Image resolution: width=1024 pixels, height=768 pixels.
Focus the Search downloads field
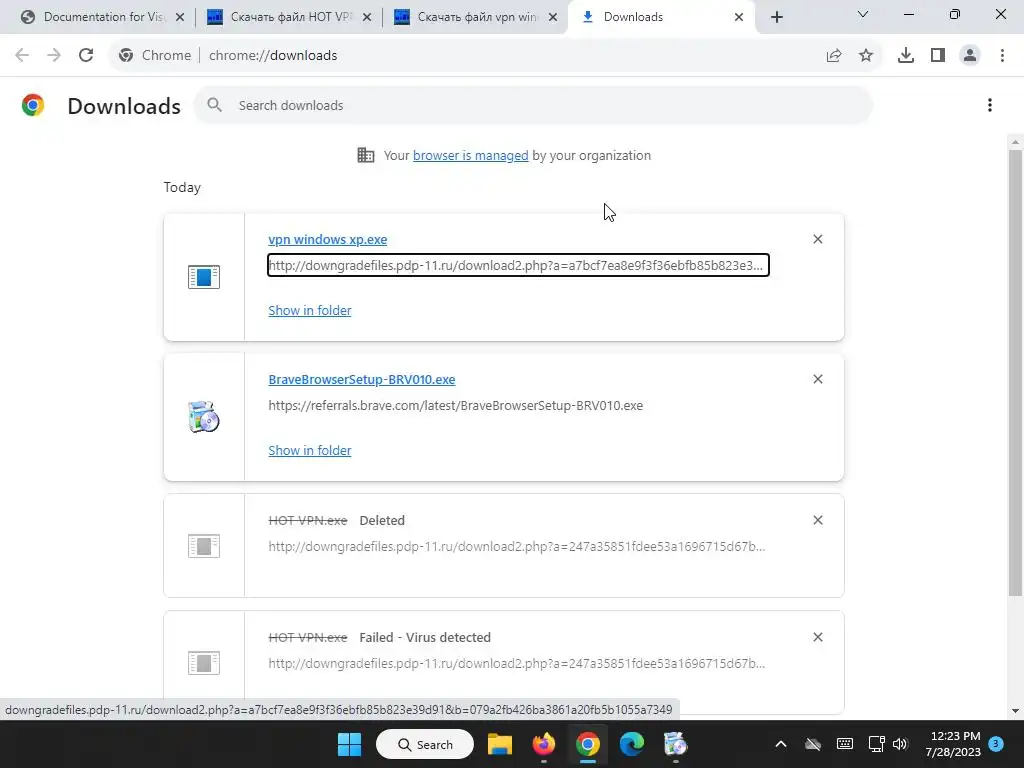533,105
